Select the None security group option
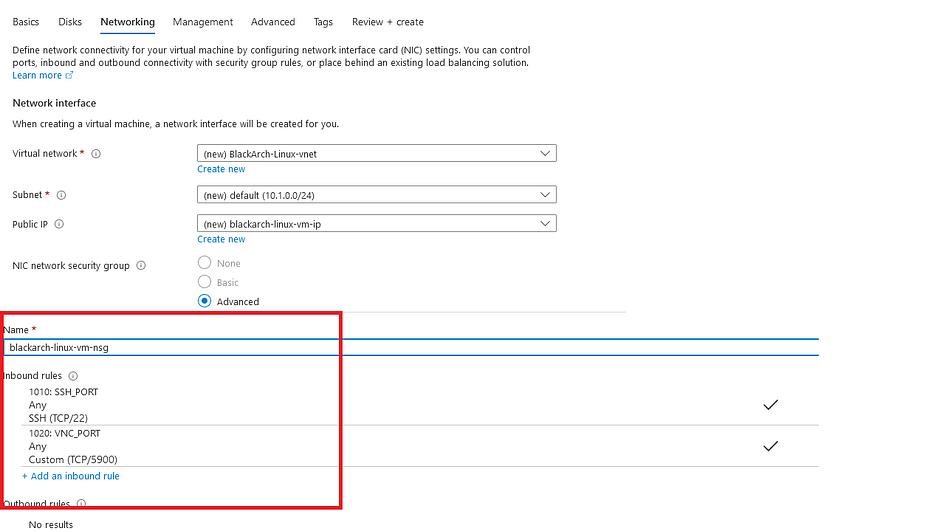The image size is (945, 532). coord(204,263)
